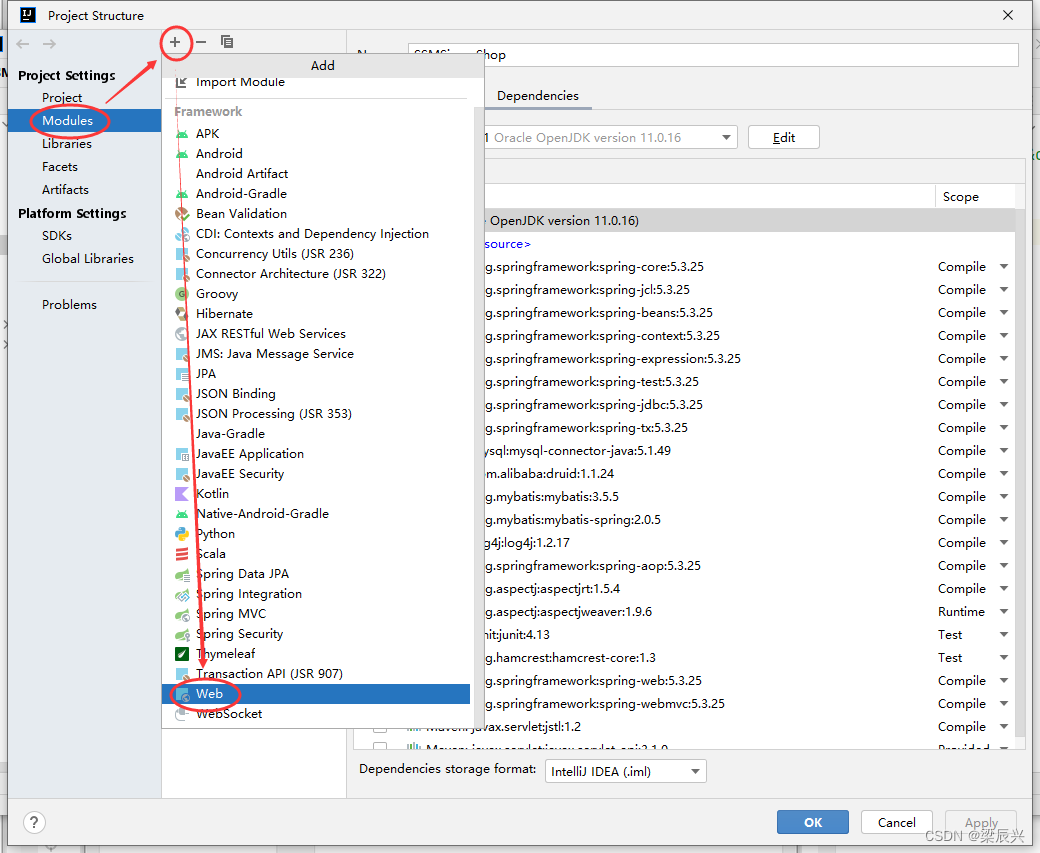Select Web in the Add popup
Image resolution: width=1040 pixels, height=853 pixels.
[316, 694]
